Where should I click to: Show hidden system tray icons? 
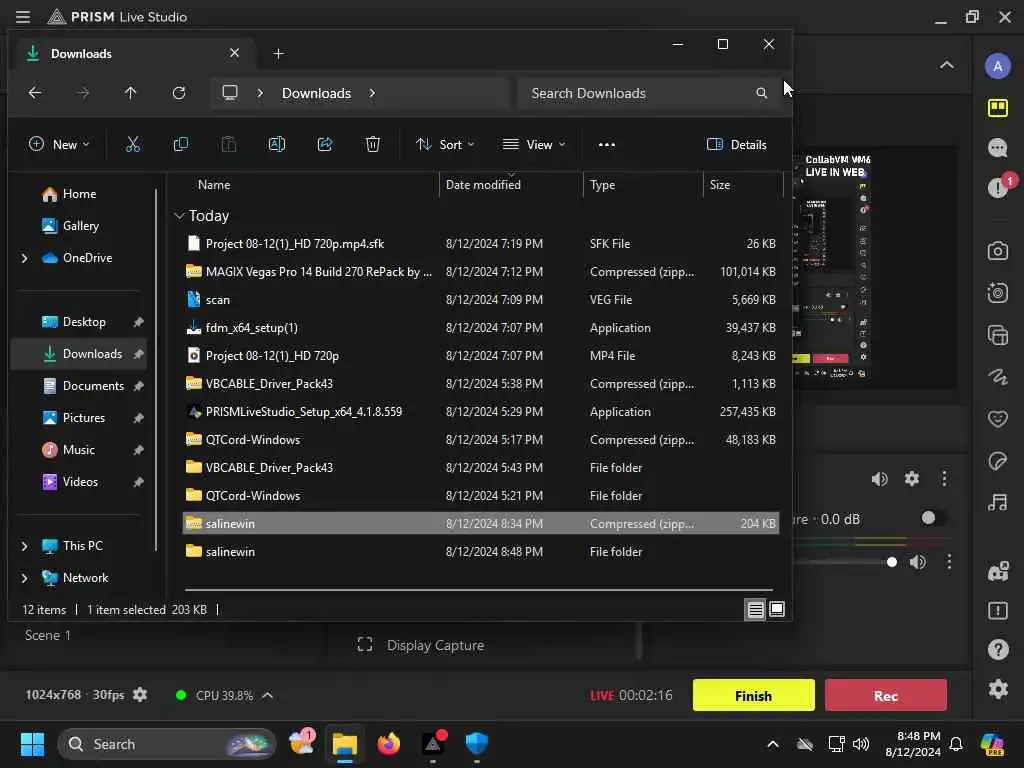[x=773, y=744]
